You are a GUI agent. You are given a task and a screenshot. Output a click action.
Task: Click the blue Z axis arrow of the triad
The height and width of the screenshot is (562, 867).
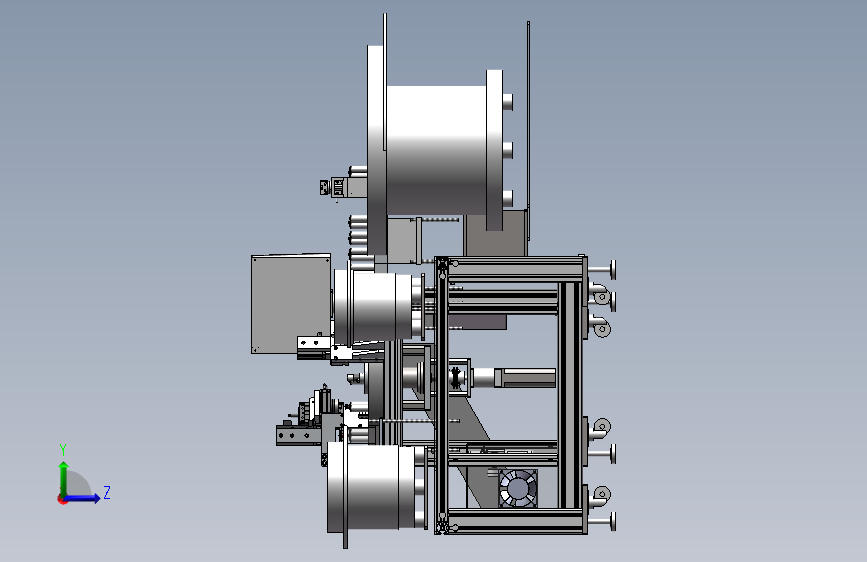pos(83,498)
